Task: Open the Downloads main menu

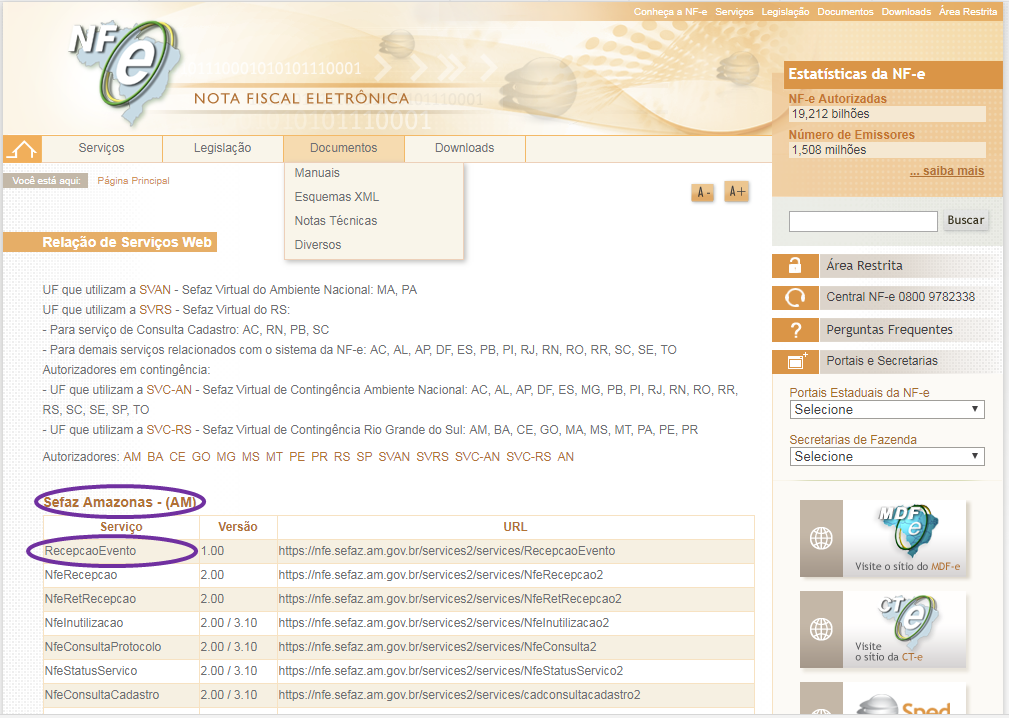Action: click(465, 148)
